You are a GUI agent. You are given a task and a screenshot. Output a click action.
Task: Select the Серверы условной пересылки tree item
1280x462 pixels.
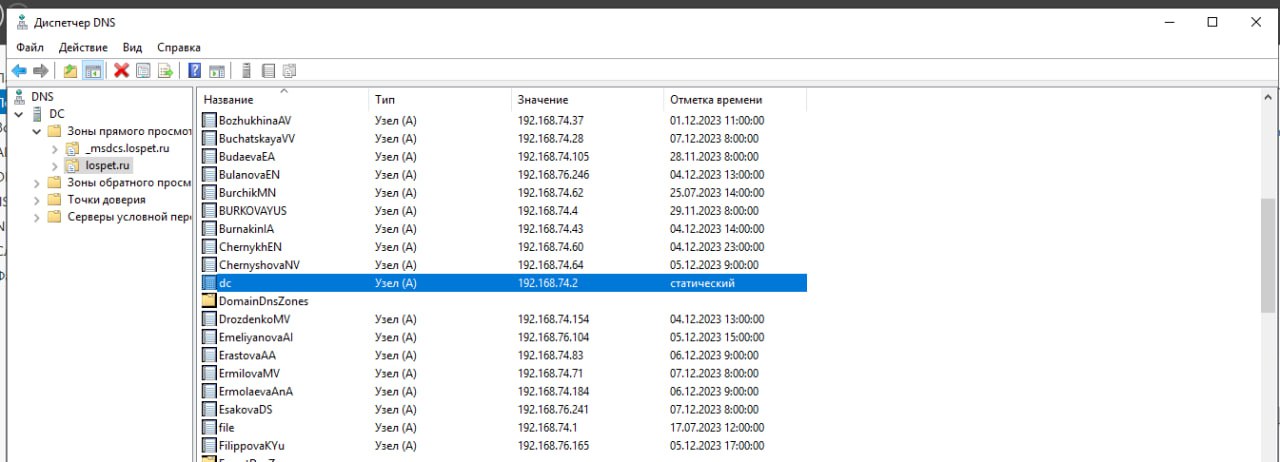tap(129, 216)
